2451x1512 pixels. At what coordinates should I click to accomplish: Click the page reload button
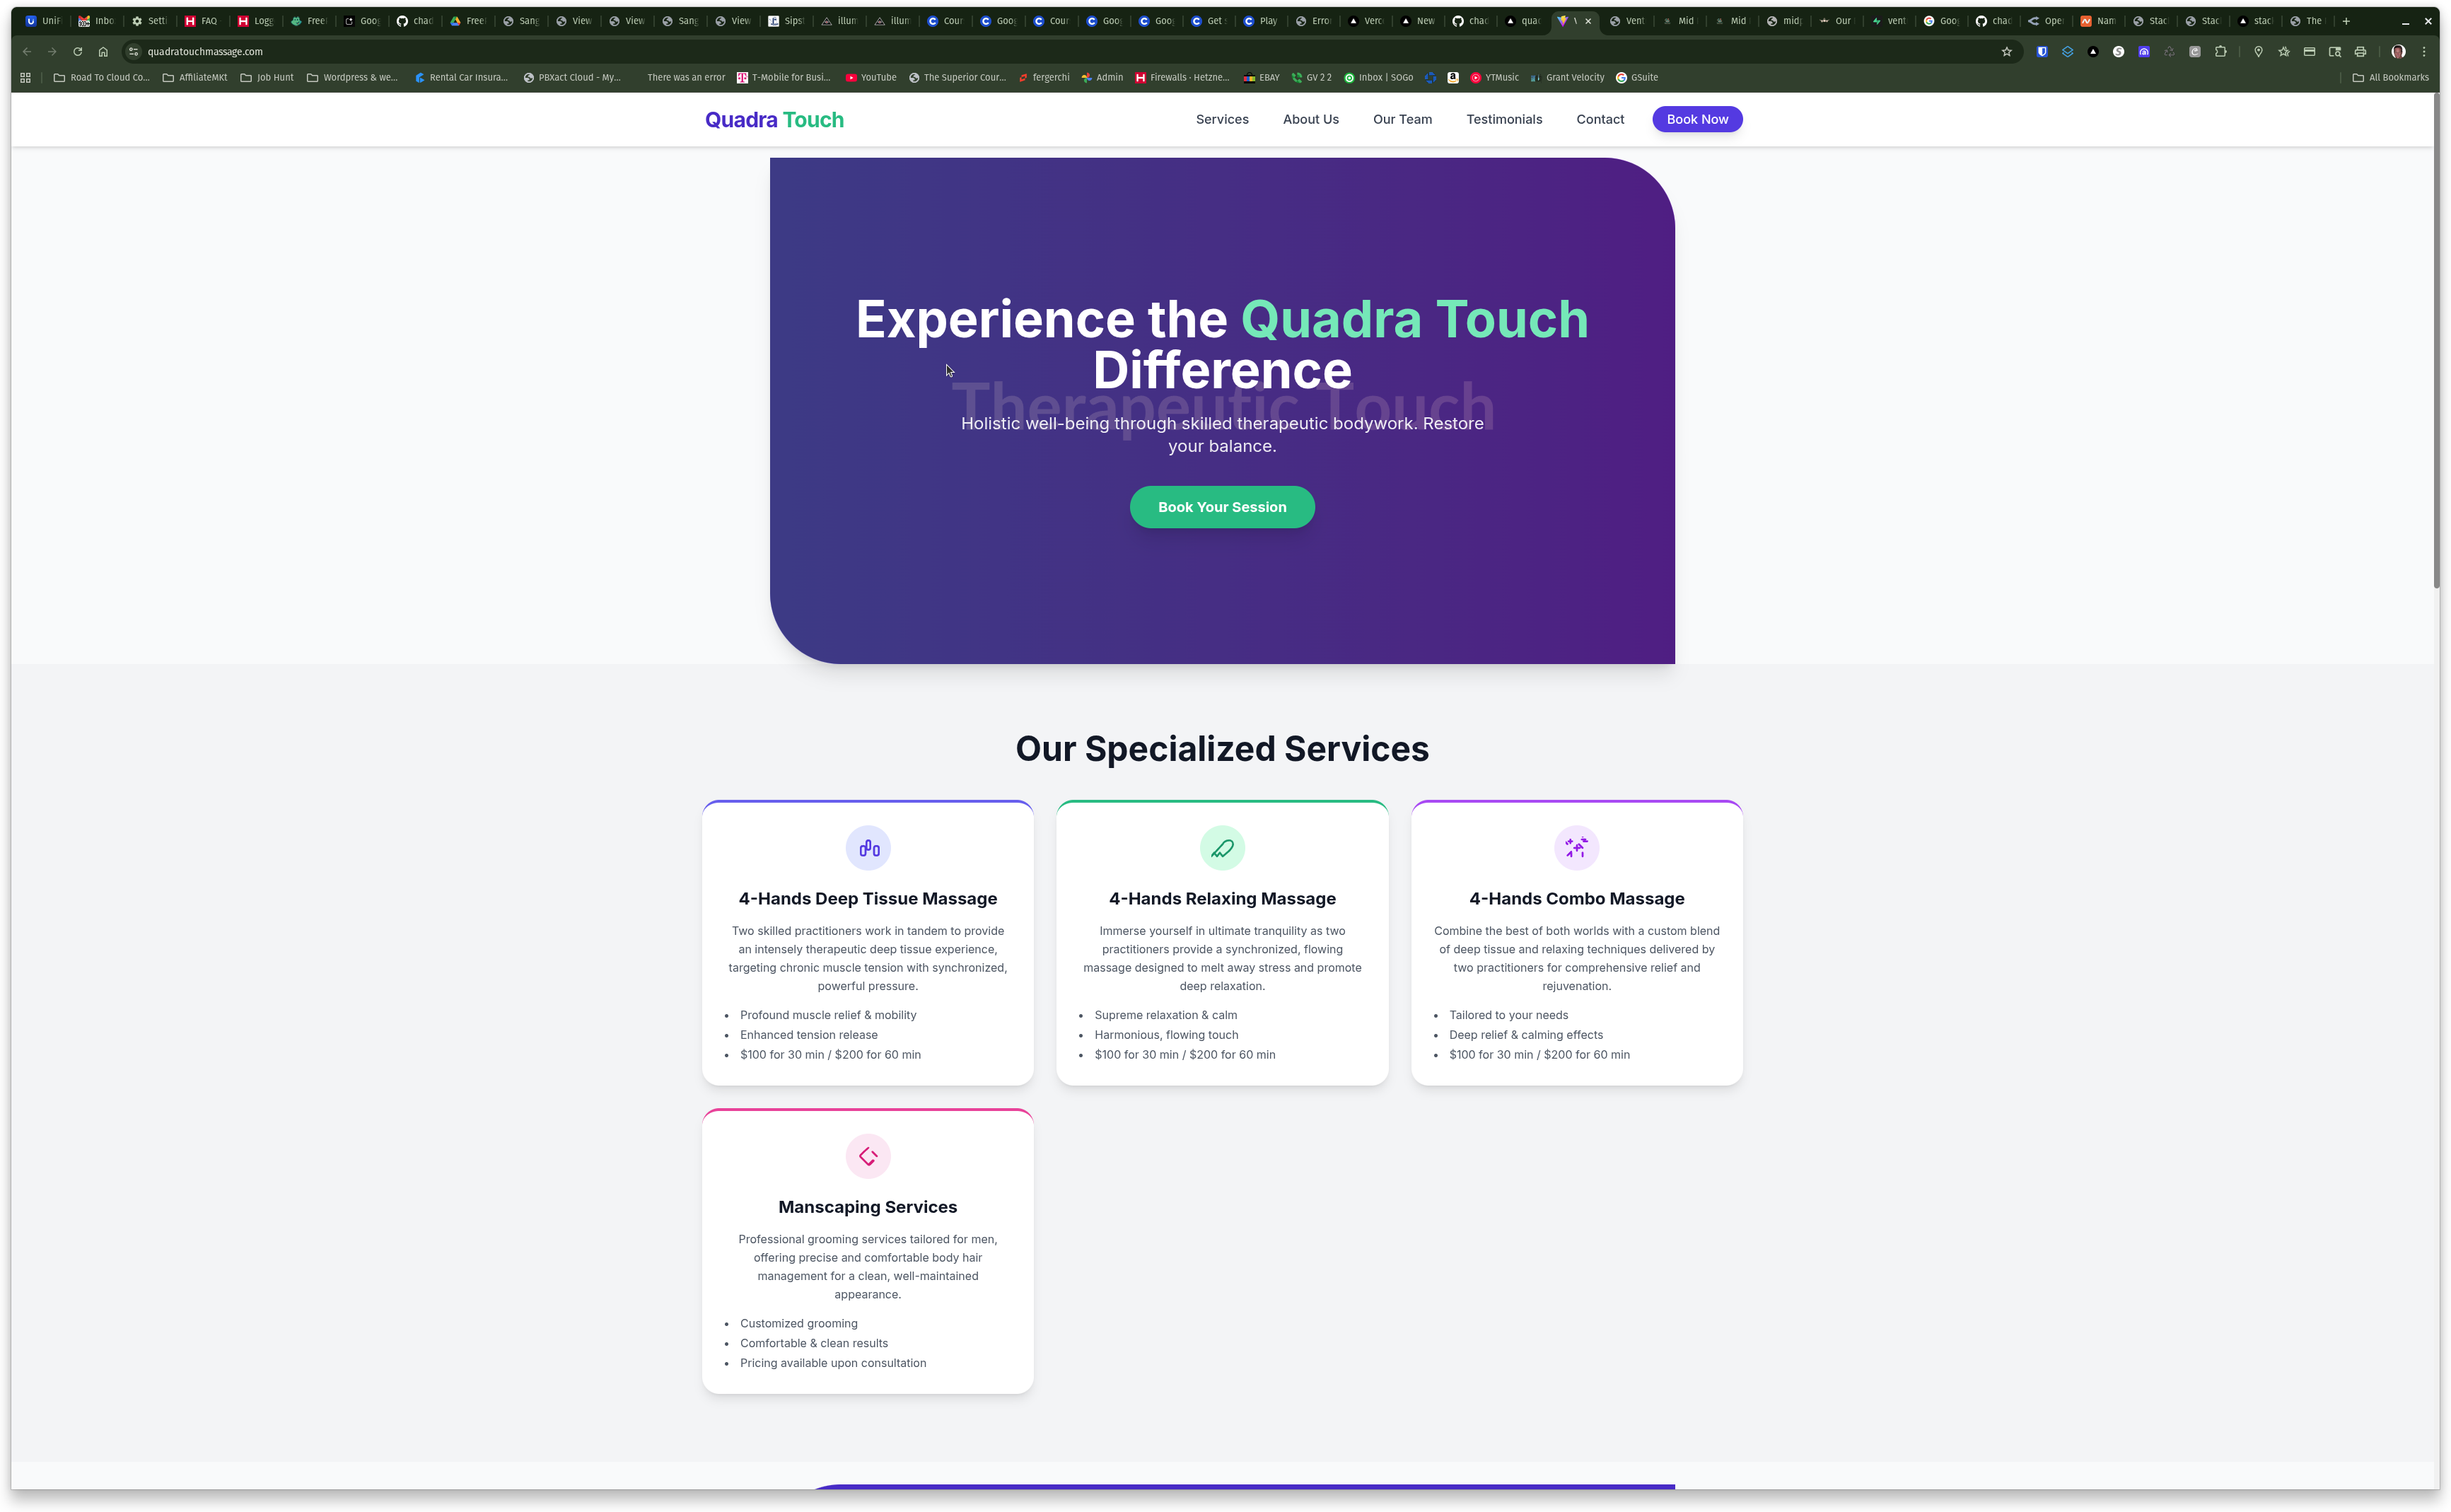point(77,51)
